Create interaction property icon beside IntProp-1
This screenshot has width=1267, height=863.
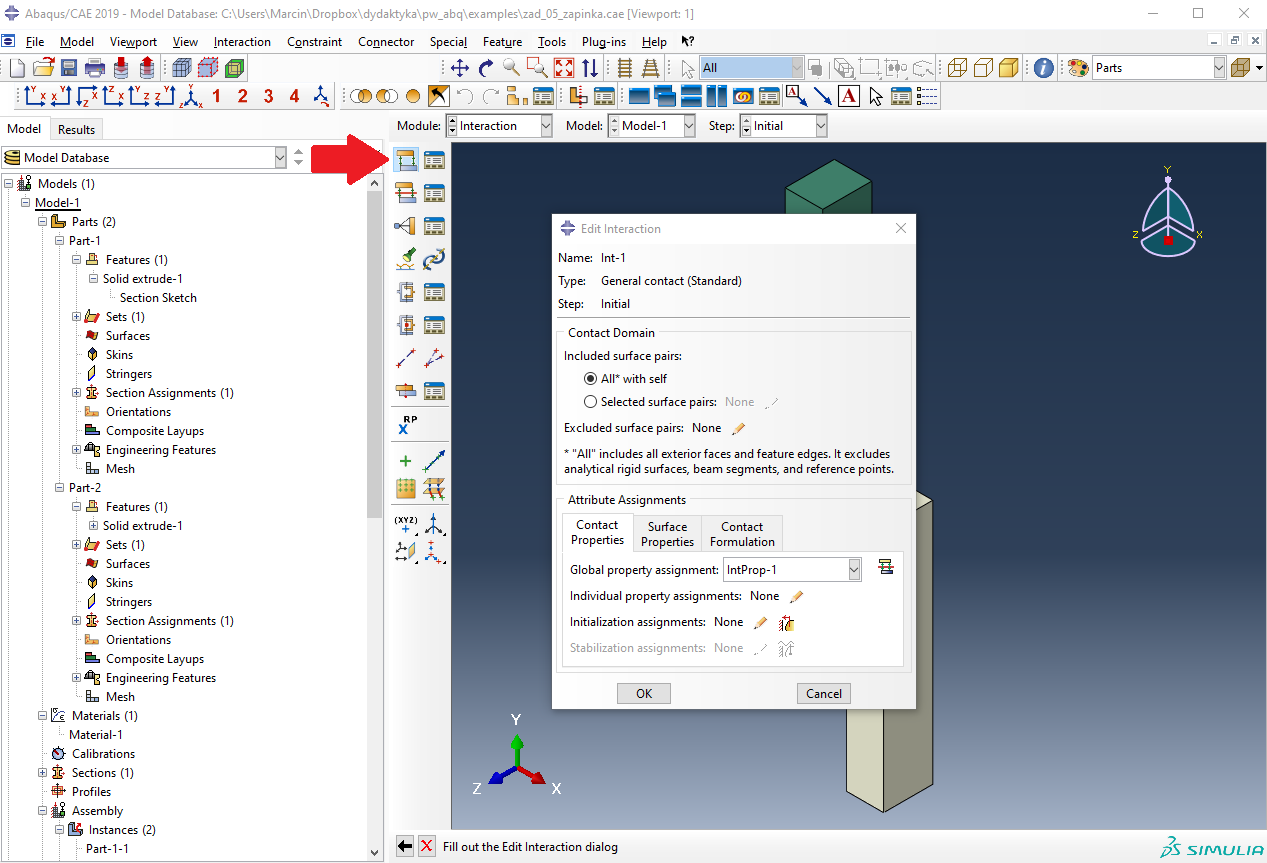tap(884, 568)
